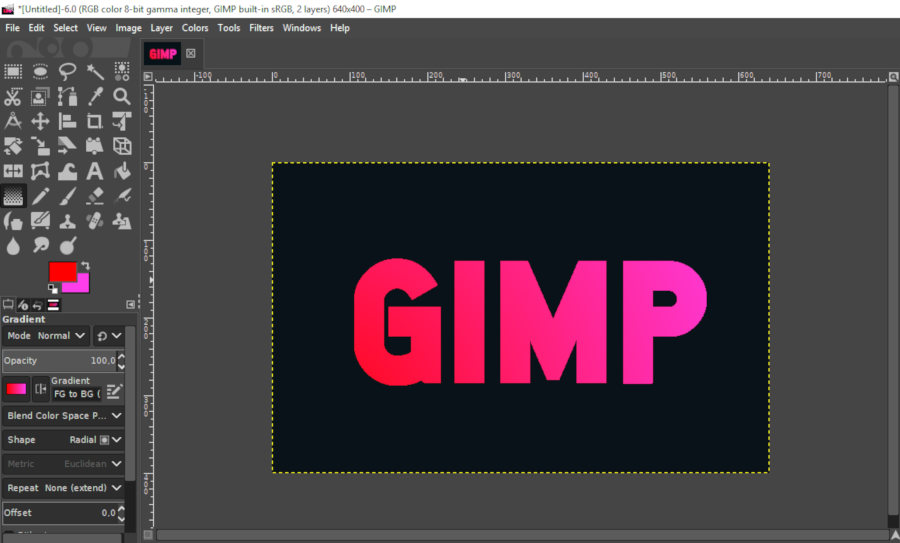
Task: Switch to the Tool Options tab
Action: click(x=8, y=305)
